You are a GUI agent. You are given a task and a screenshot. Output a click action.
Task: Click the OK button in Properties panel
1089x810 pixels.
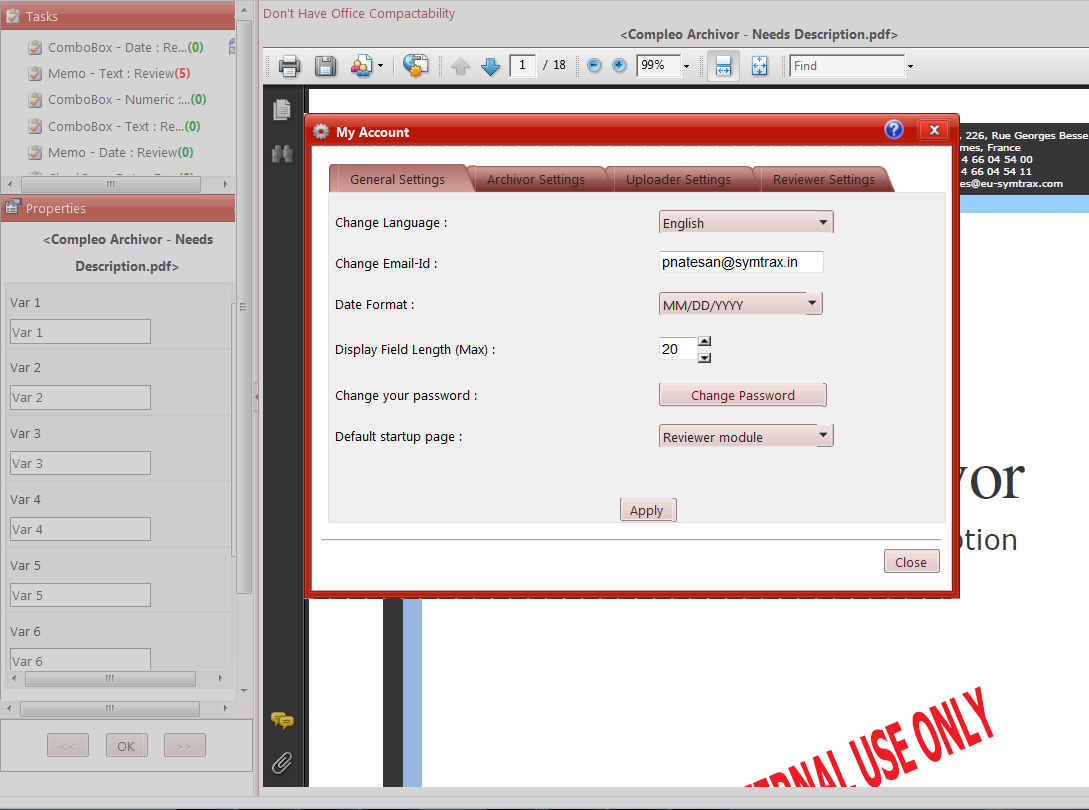pyautogui.click(x=126, y=745)
